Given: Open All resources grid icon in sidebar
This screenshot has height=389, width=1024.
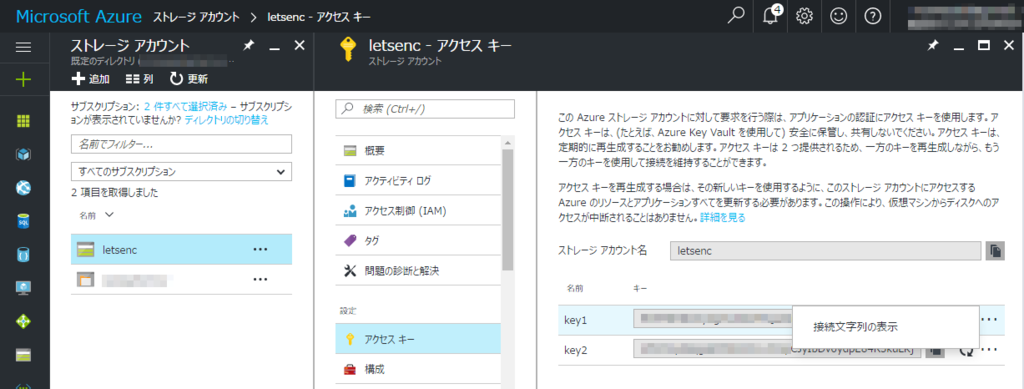Looking at the screenshot, I should (x=24, y=121).
